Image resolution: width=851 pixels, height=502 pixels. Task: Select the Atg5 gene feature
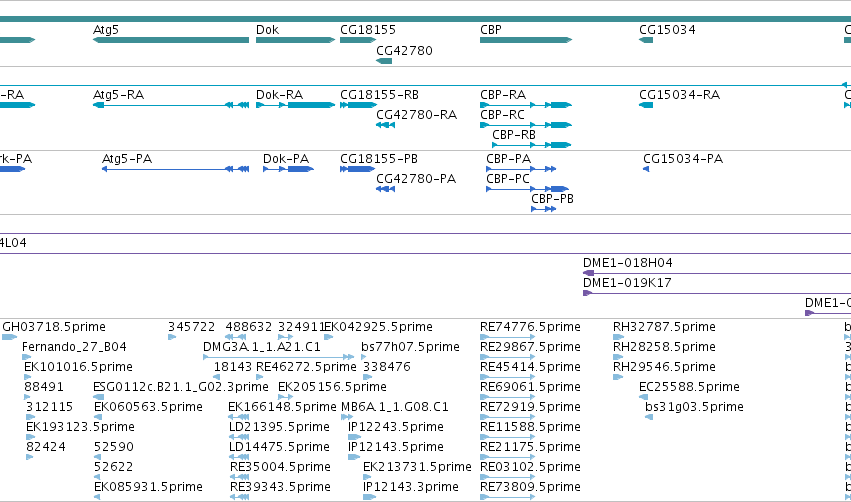171,40
